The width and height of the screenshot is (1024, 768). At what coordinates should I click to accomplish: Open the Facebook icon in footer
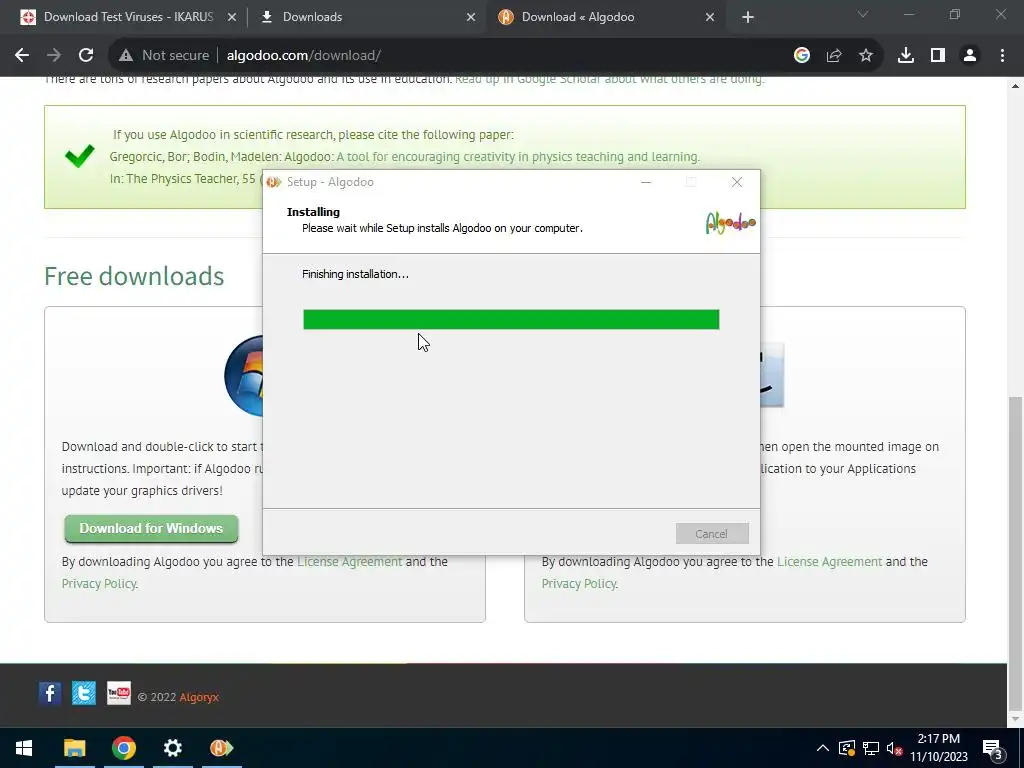[x=50, y=693]
